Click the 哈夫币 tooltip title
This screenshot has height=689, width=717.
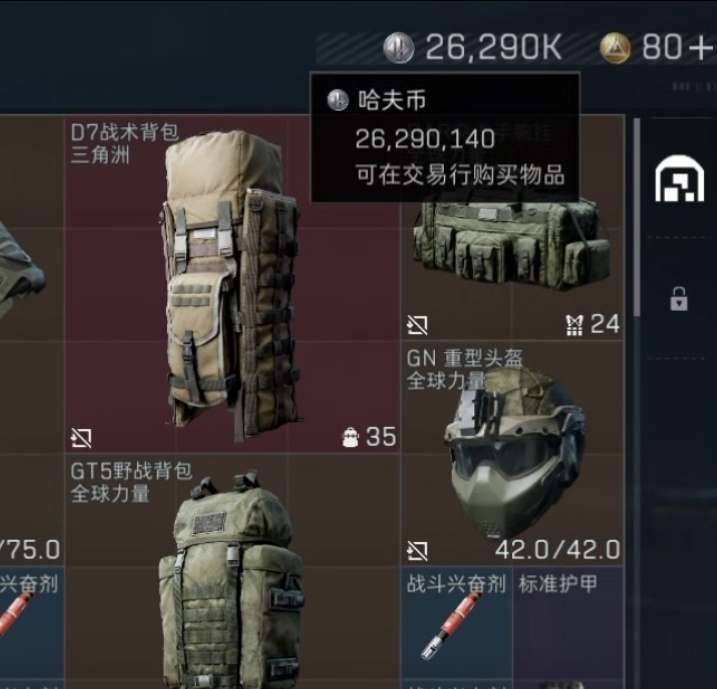[392, 100]
